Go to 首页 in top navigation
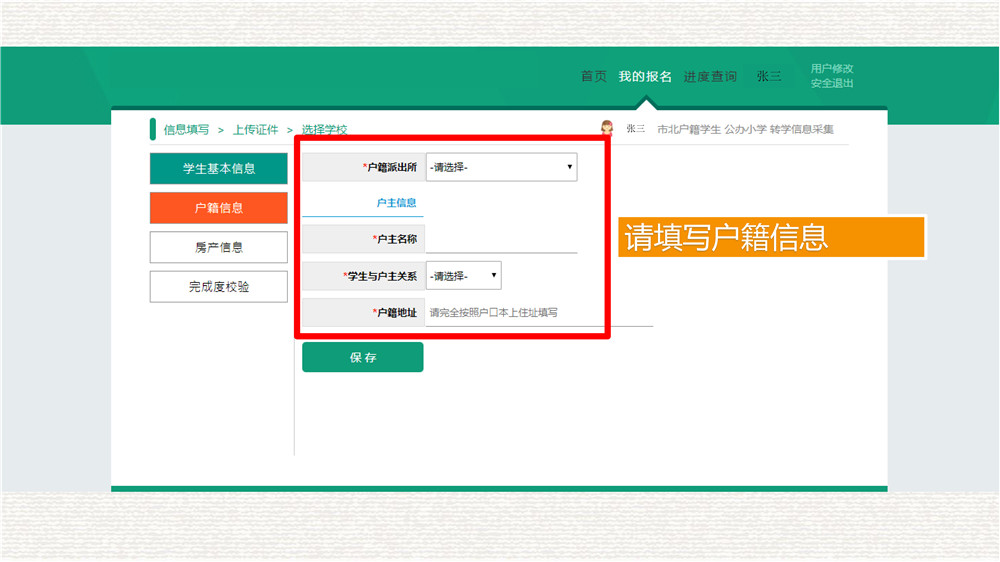 click(x=594, y=76)
